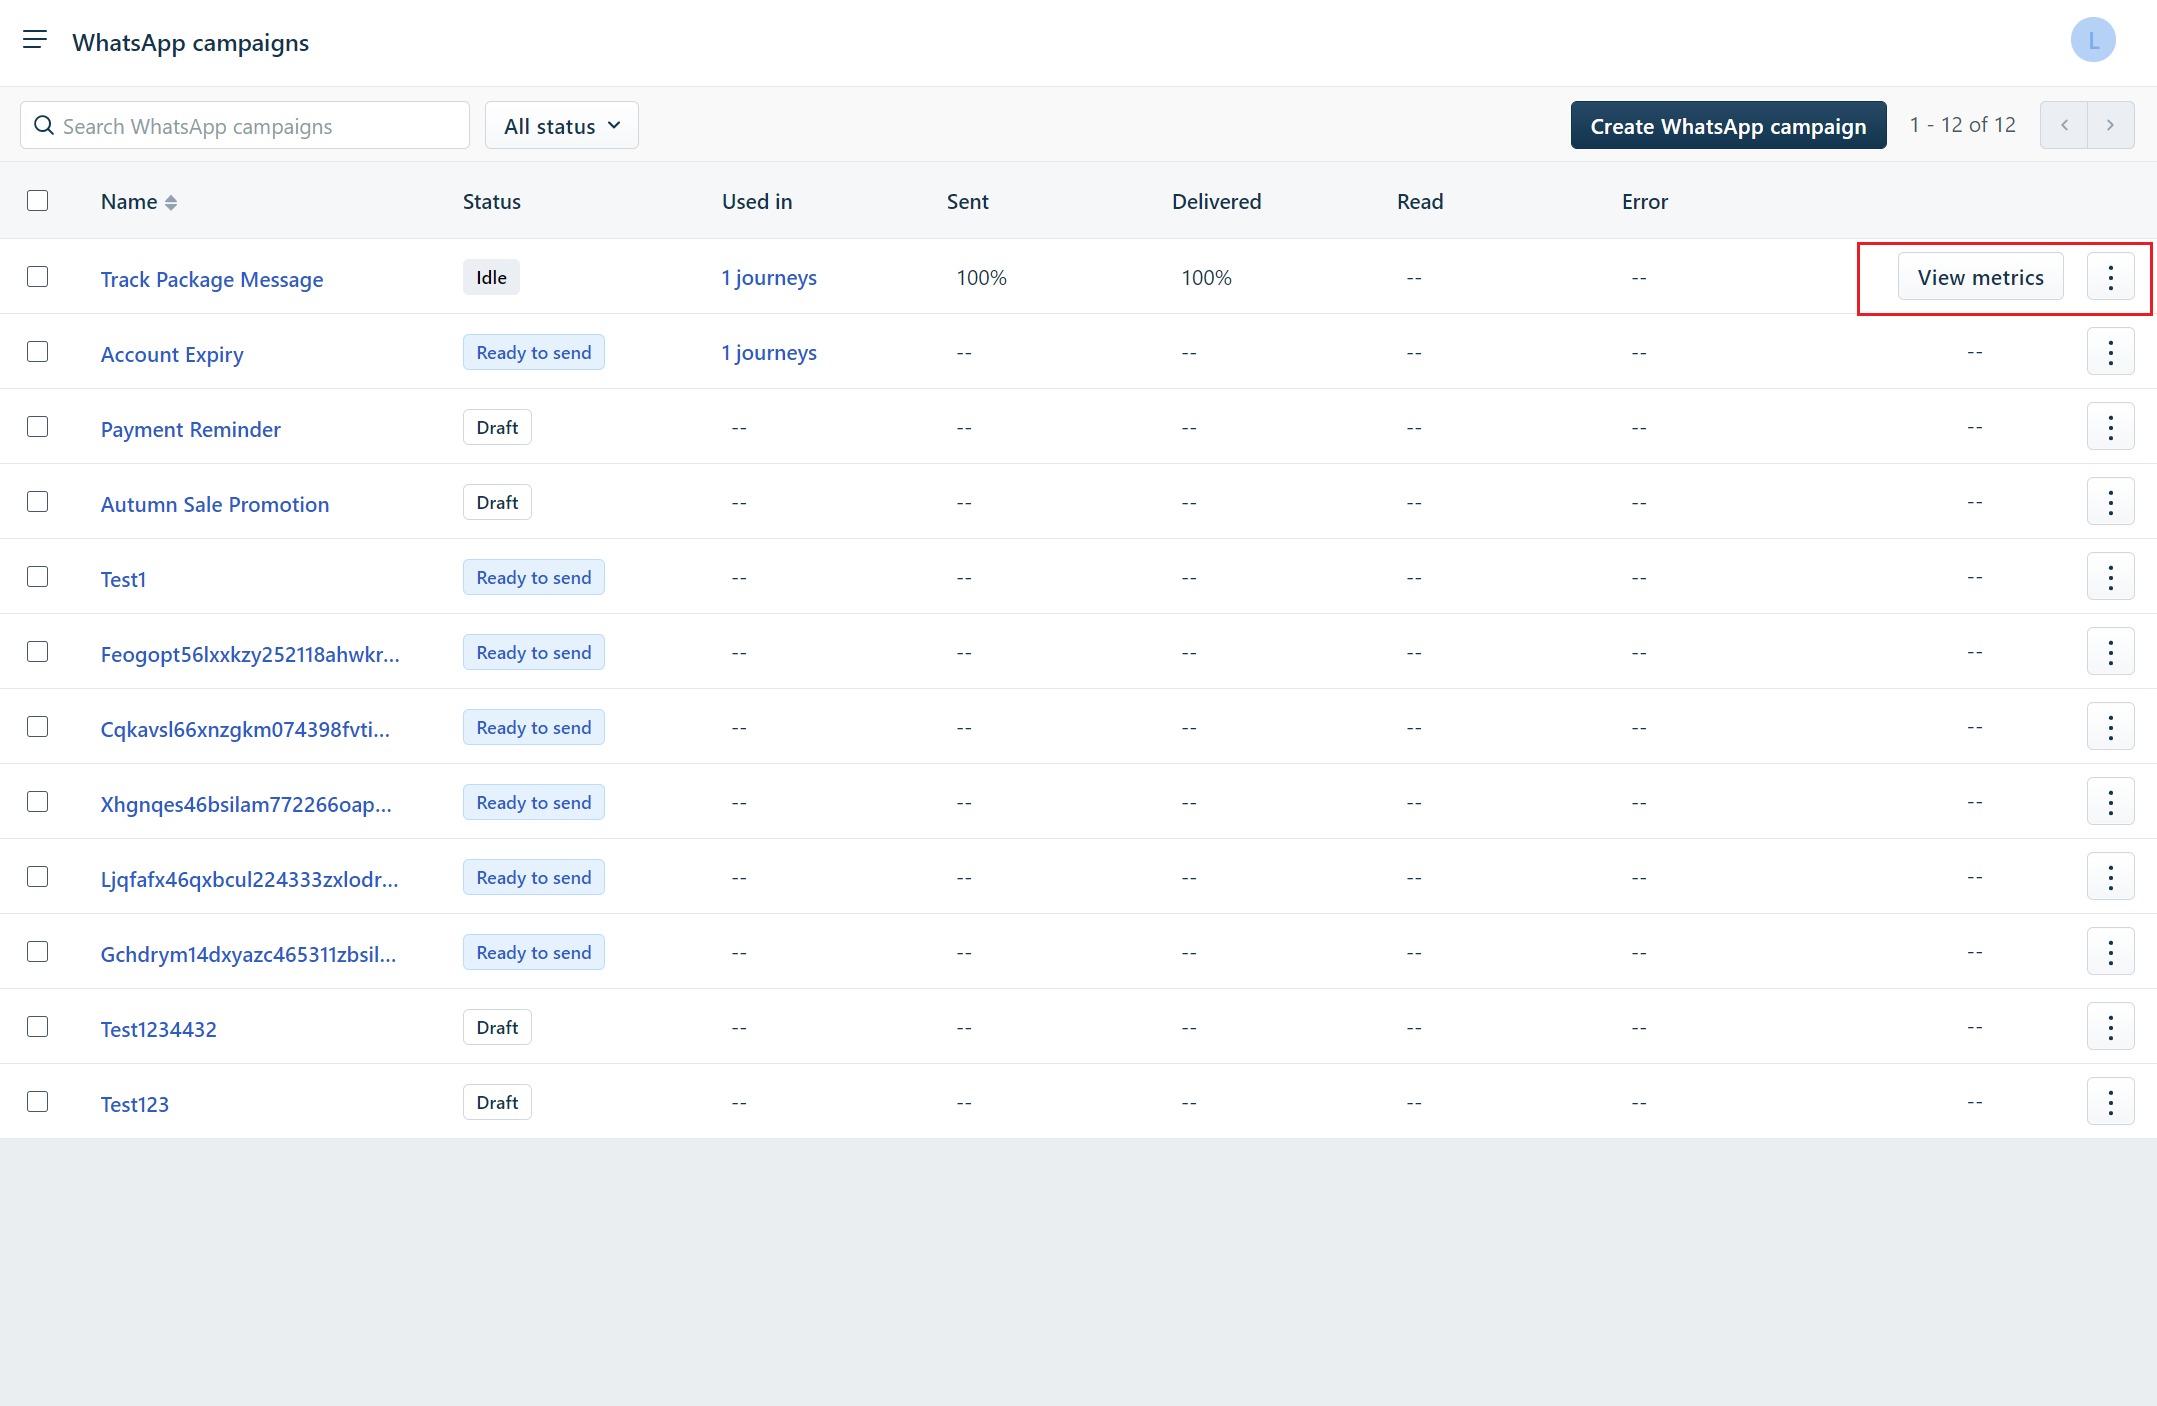Open actions menu for Autumn Sale Promotion
Screen dimensions: 2157x1406
point(2110,502)
